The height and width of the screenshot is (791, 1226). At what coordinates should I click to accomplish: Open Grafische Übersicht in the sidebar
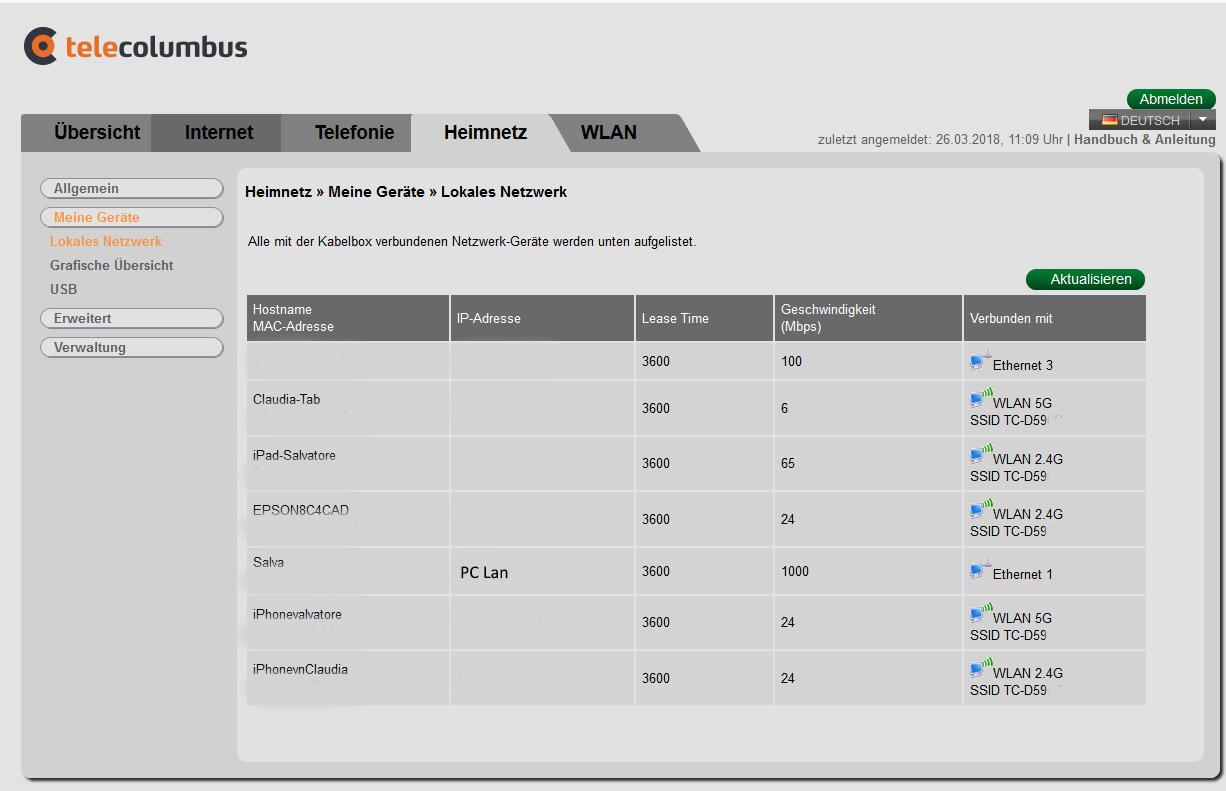(x=112, y=265)
